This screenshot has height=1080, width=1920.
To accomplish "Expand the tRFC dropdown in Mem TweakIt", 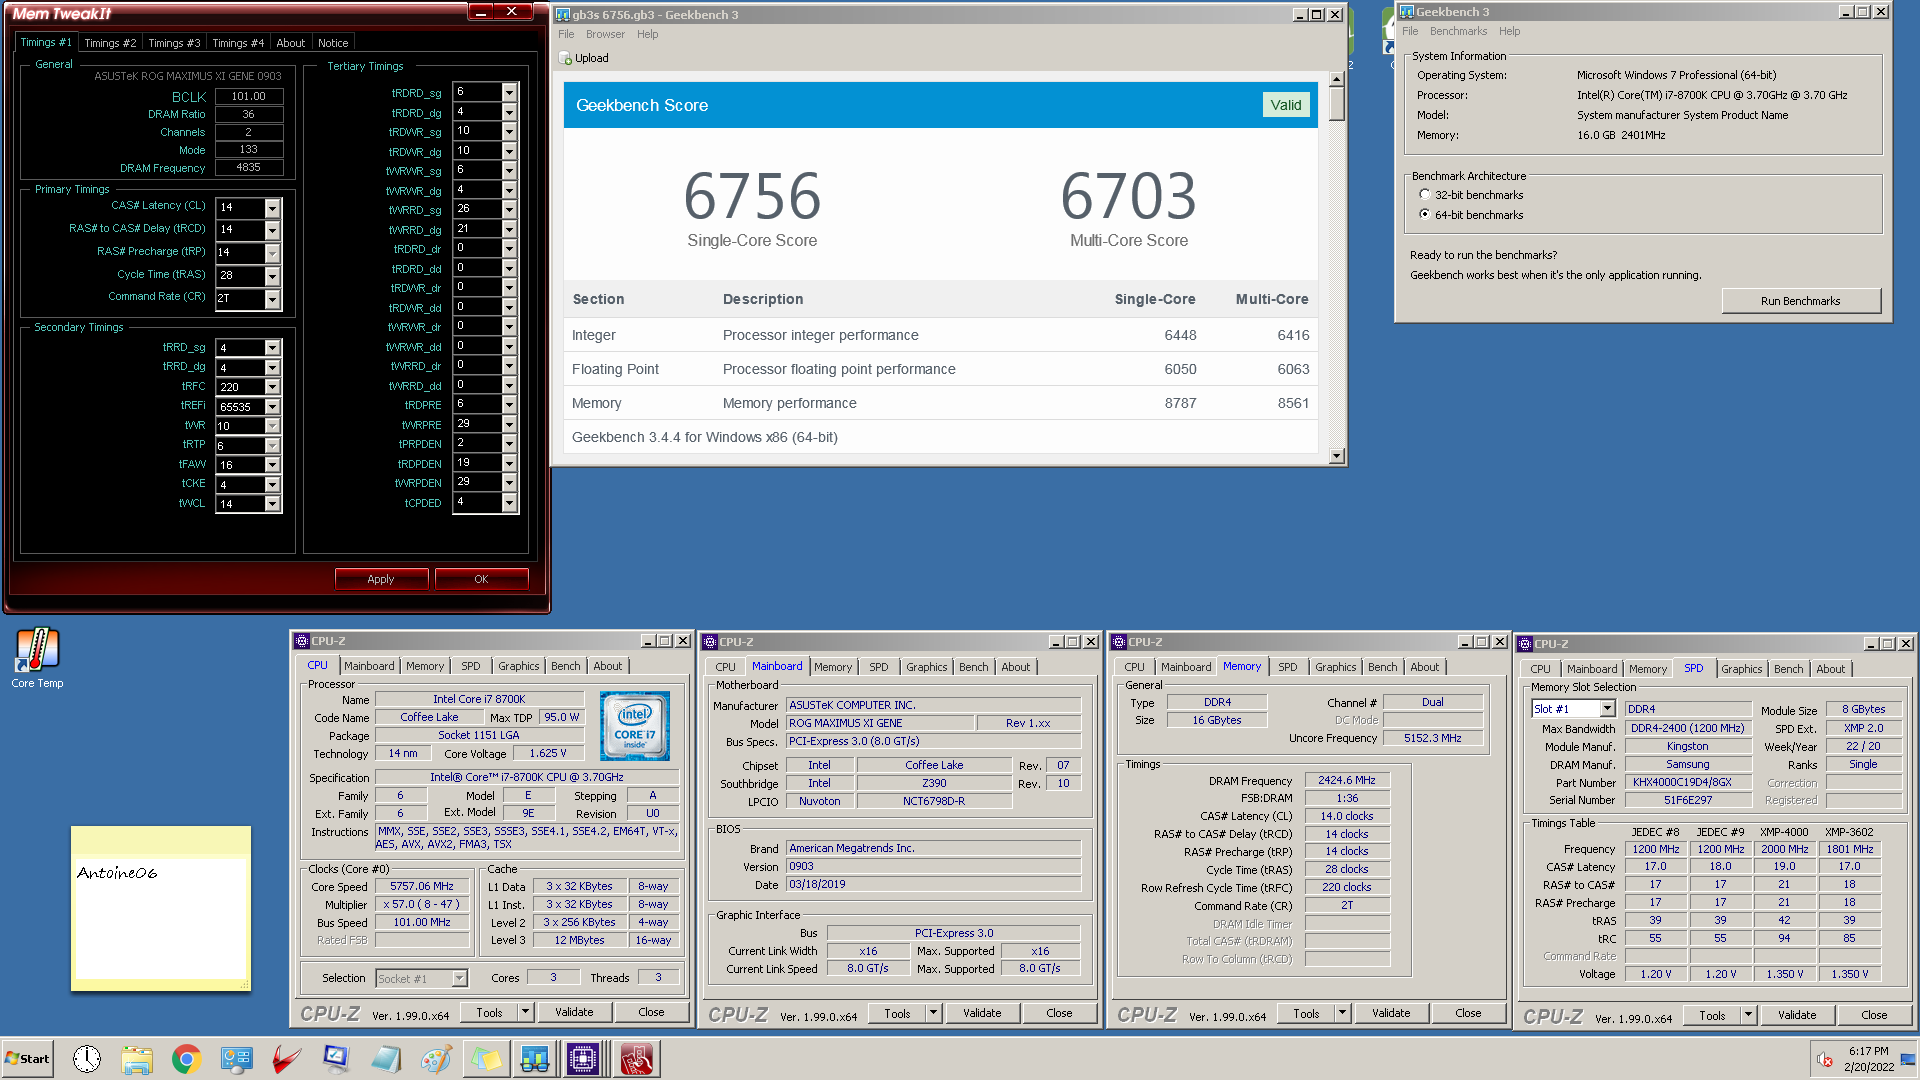I will 272,387.
